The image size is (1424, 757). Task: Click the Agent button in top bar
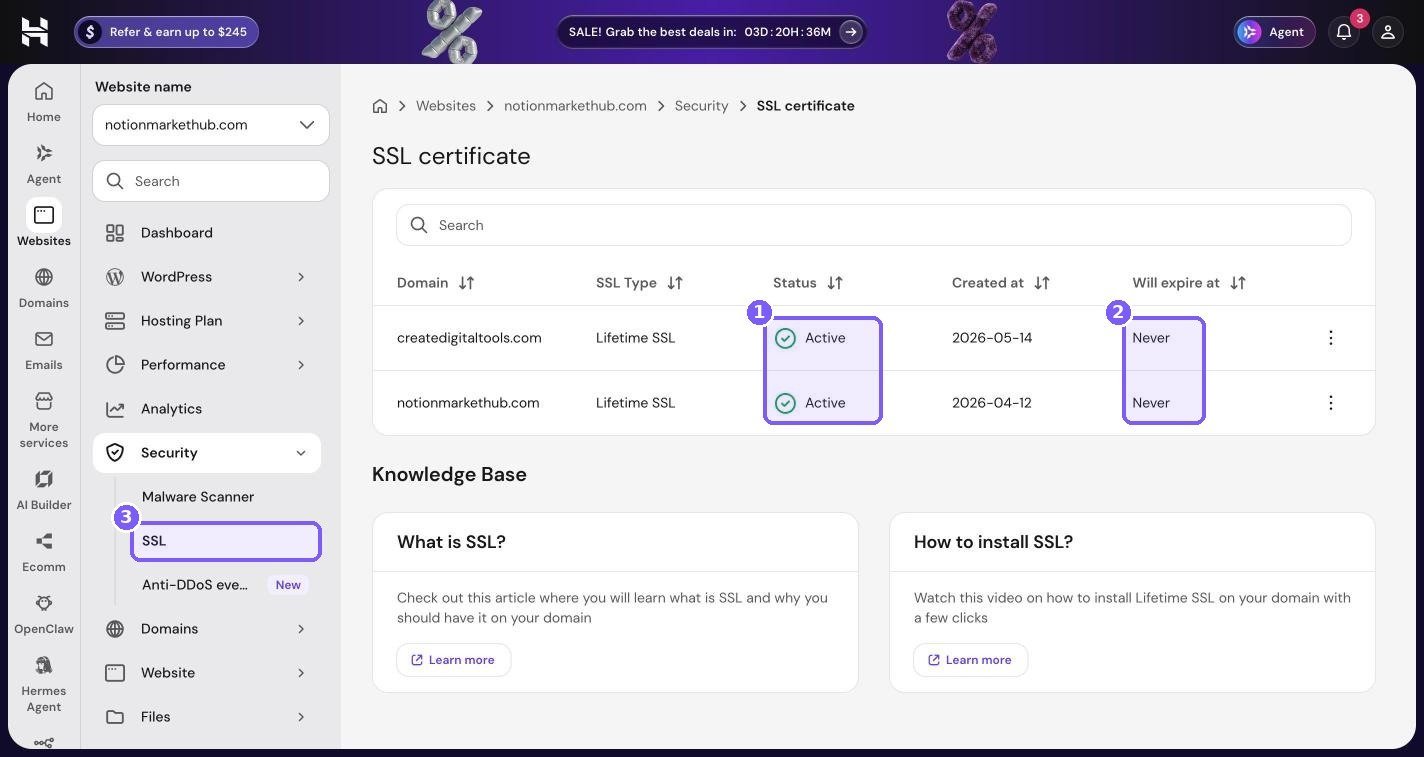(1274, 32)
